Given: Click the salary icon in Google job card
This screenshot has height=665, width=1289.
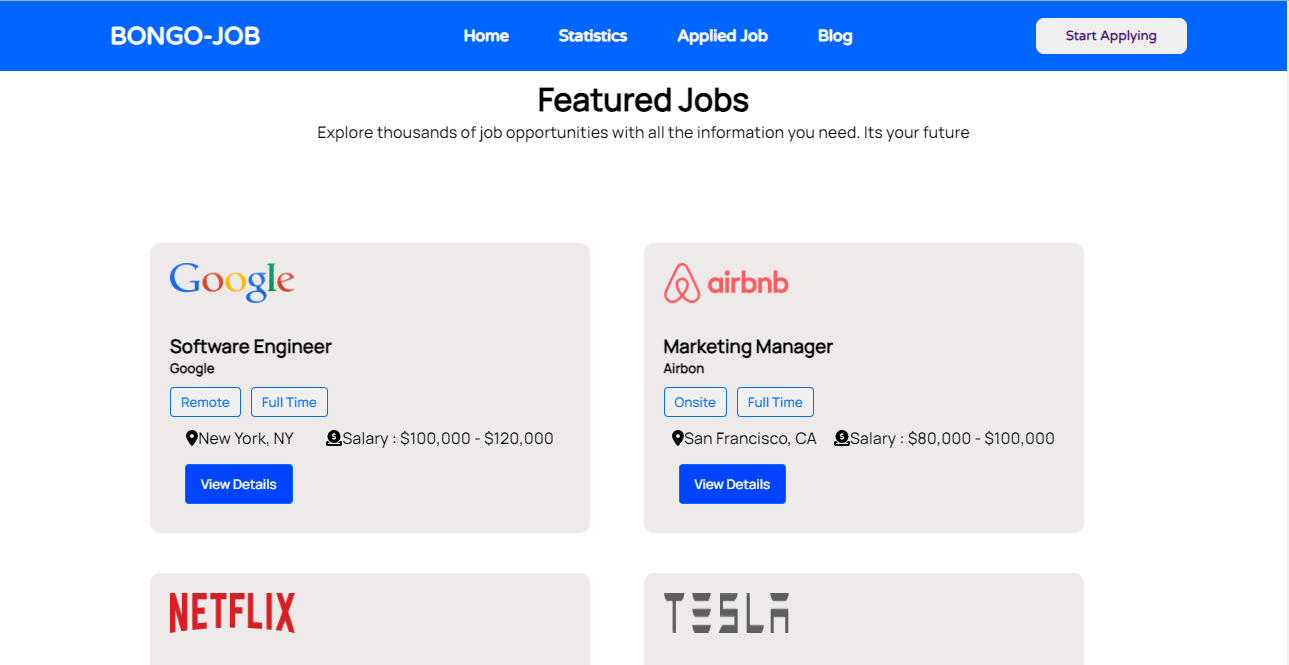Looking at the screenshot, I should coord(334,438).
